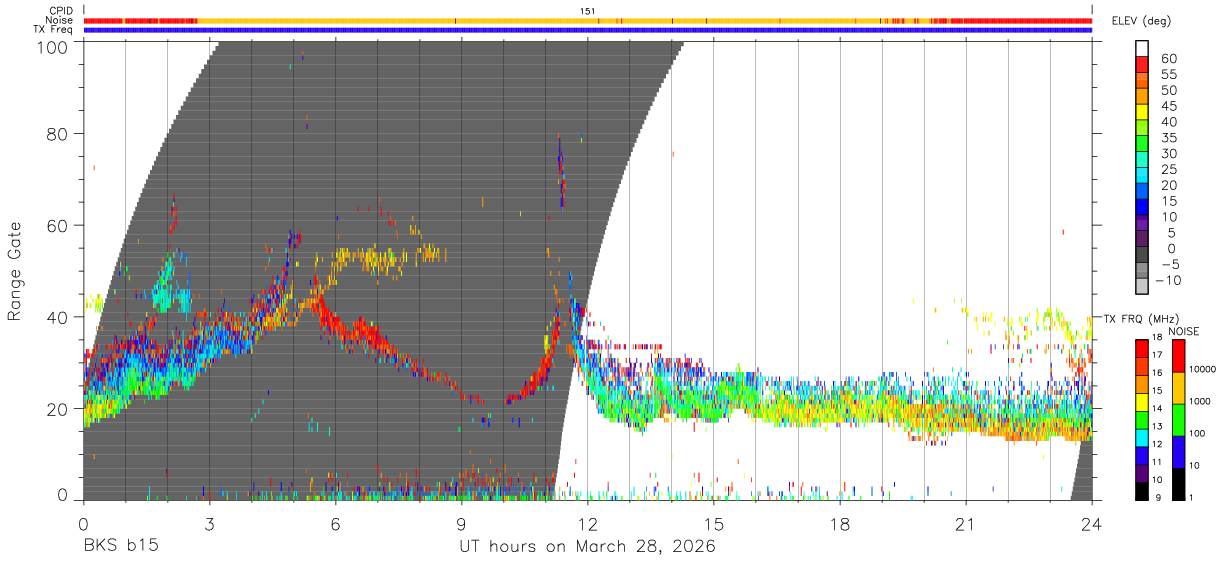Click the "1000" label on the NOISE bar
The image size is (1228, 567).
pyautogui.click(x=1202, y=401)
